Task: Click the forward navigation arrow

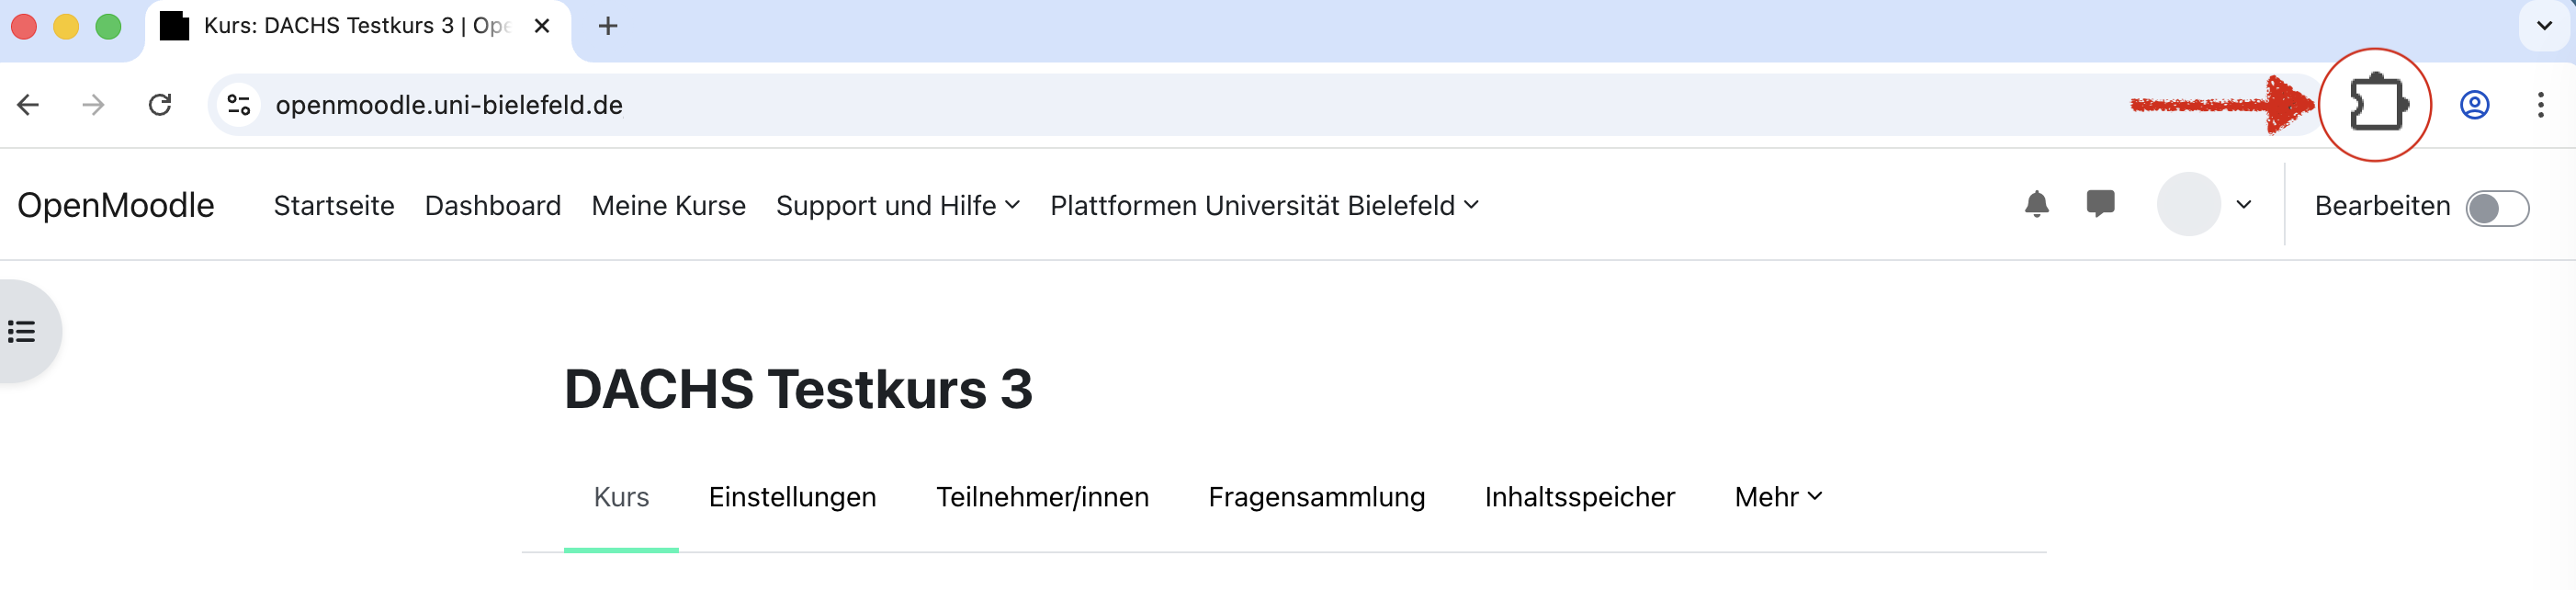Action: 94,105
